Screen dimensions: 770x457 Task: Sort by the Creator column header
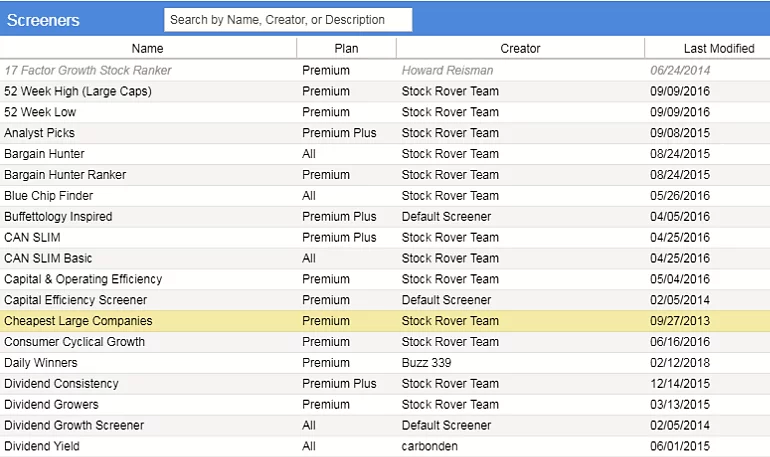pyautogui.click(x=520, y=48)
